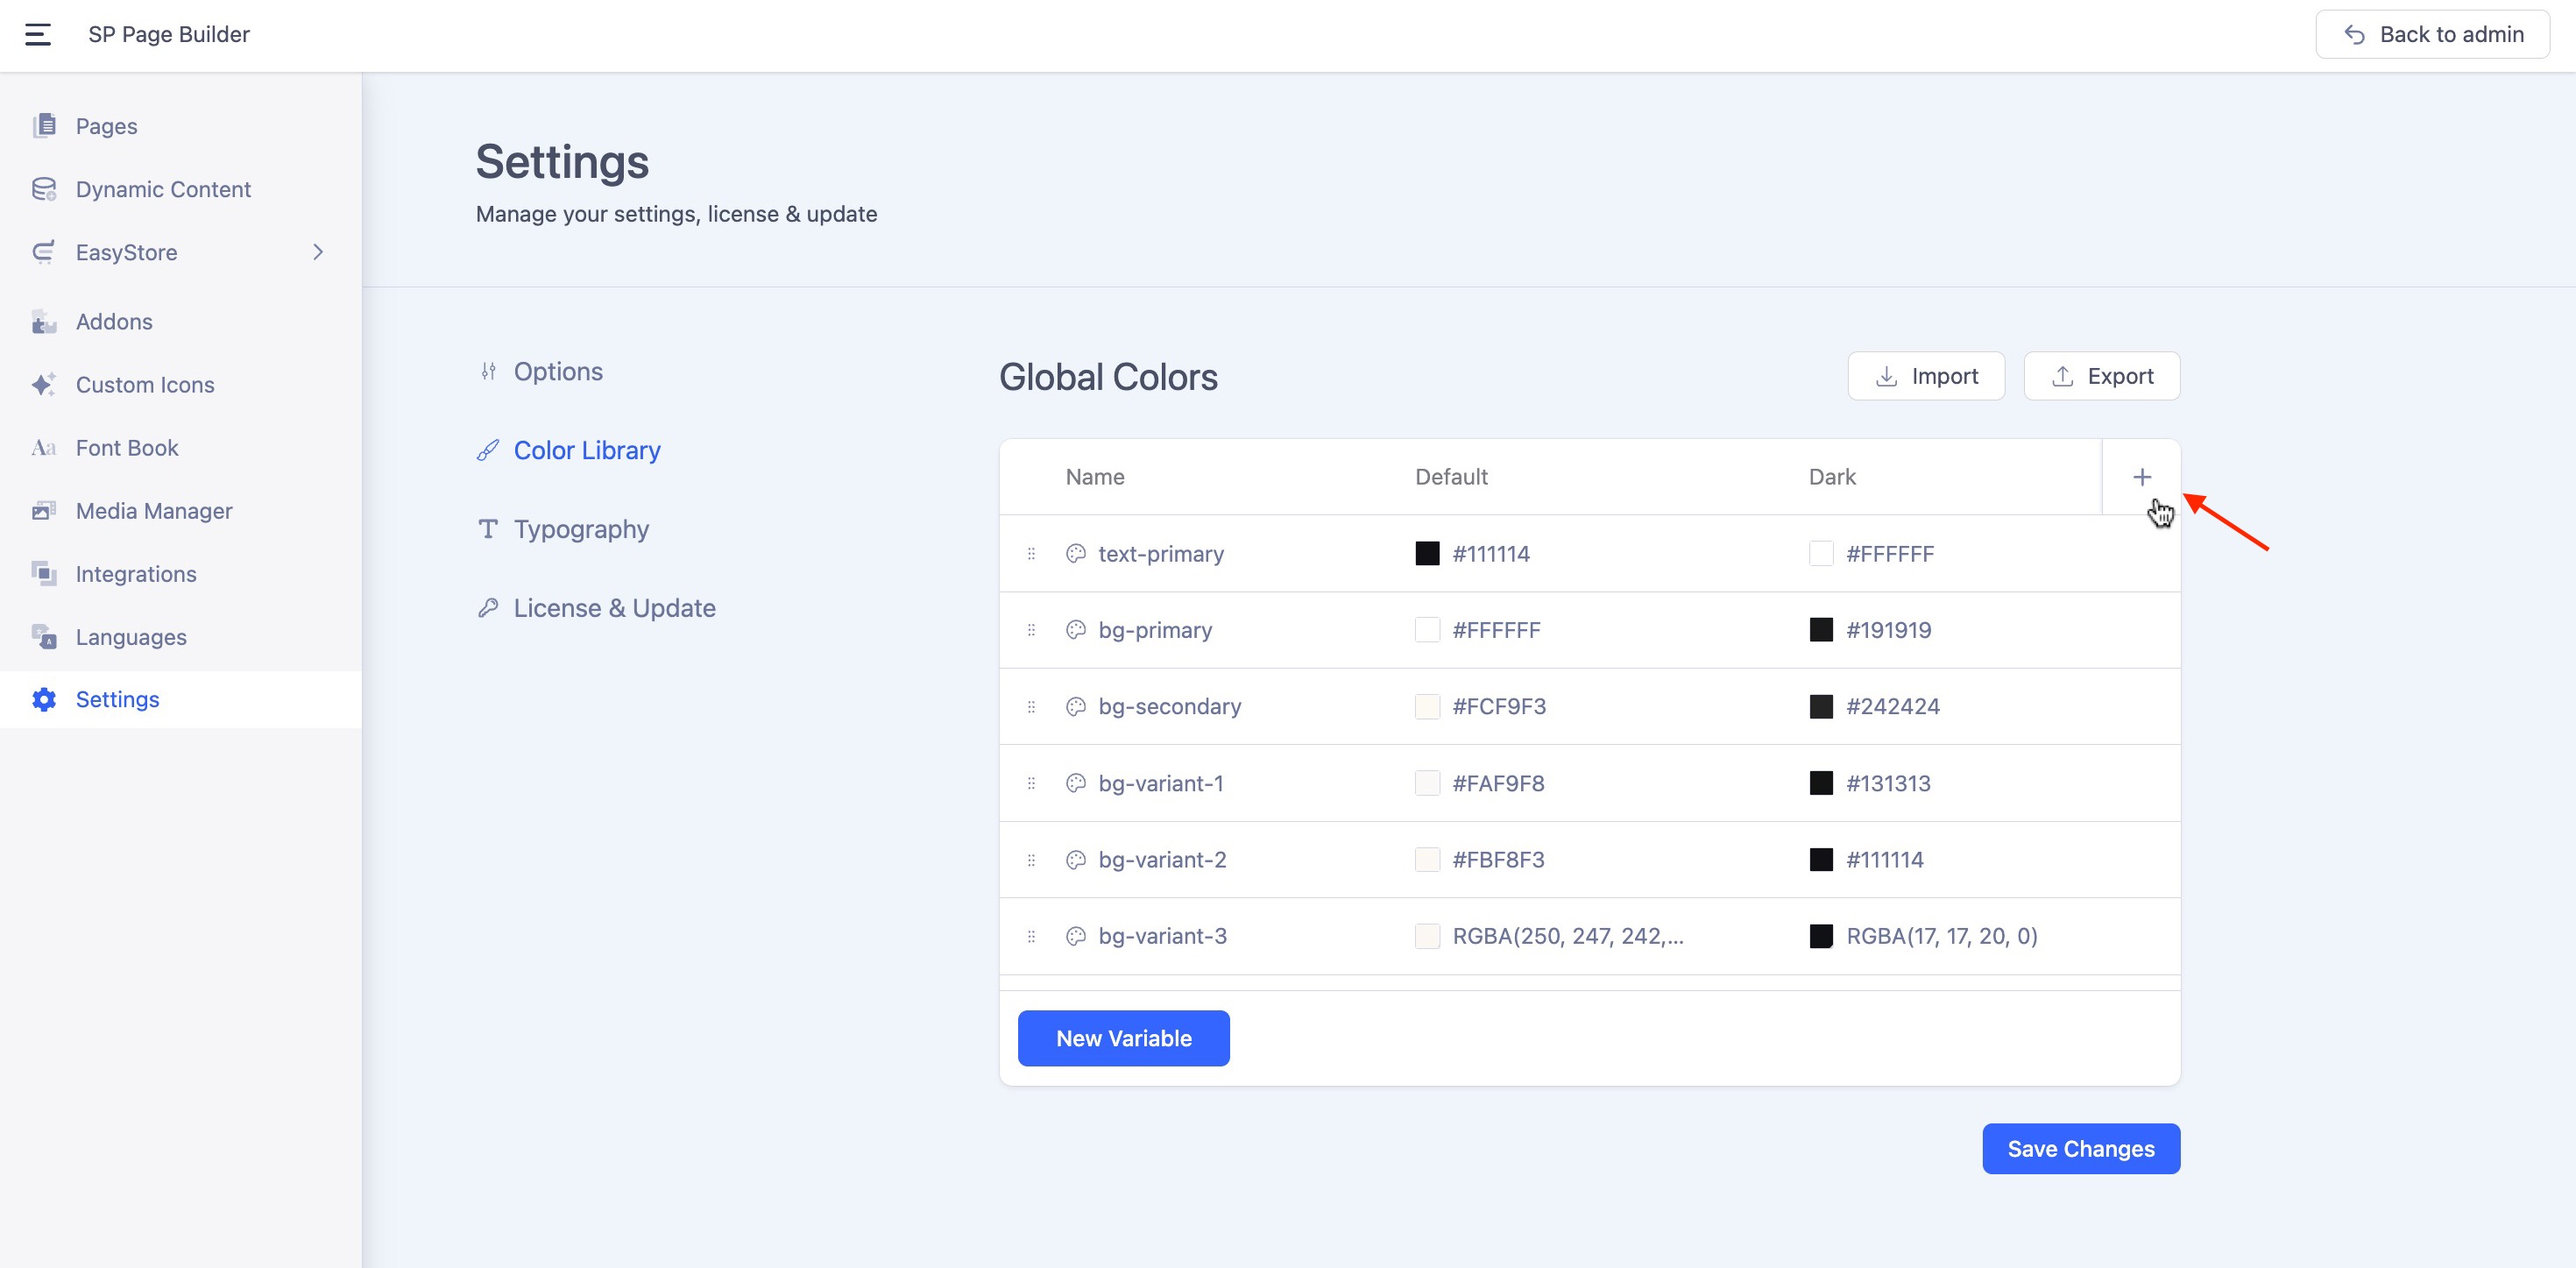
Task: Click the Save Changes button
Action: tap(2080, 1149)
